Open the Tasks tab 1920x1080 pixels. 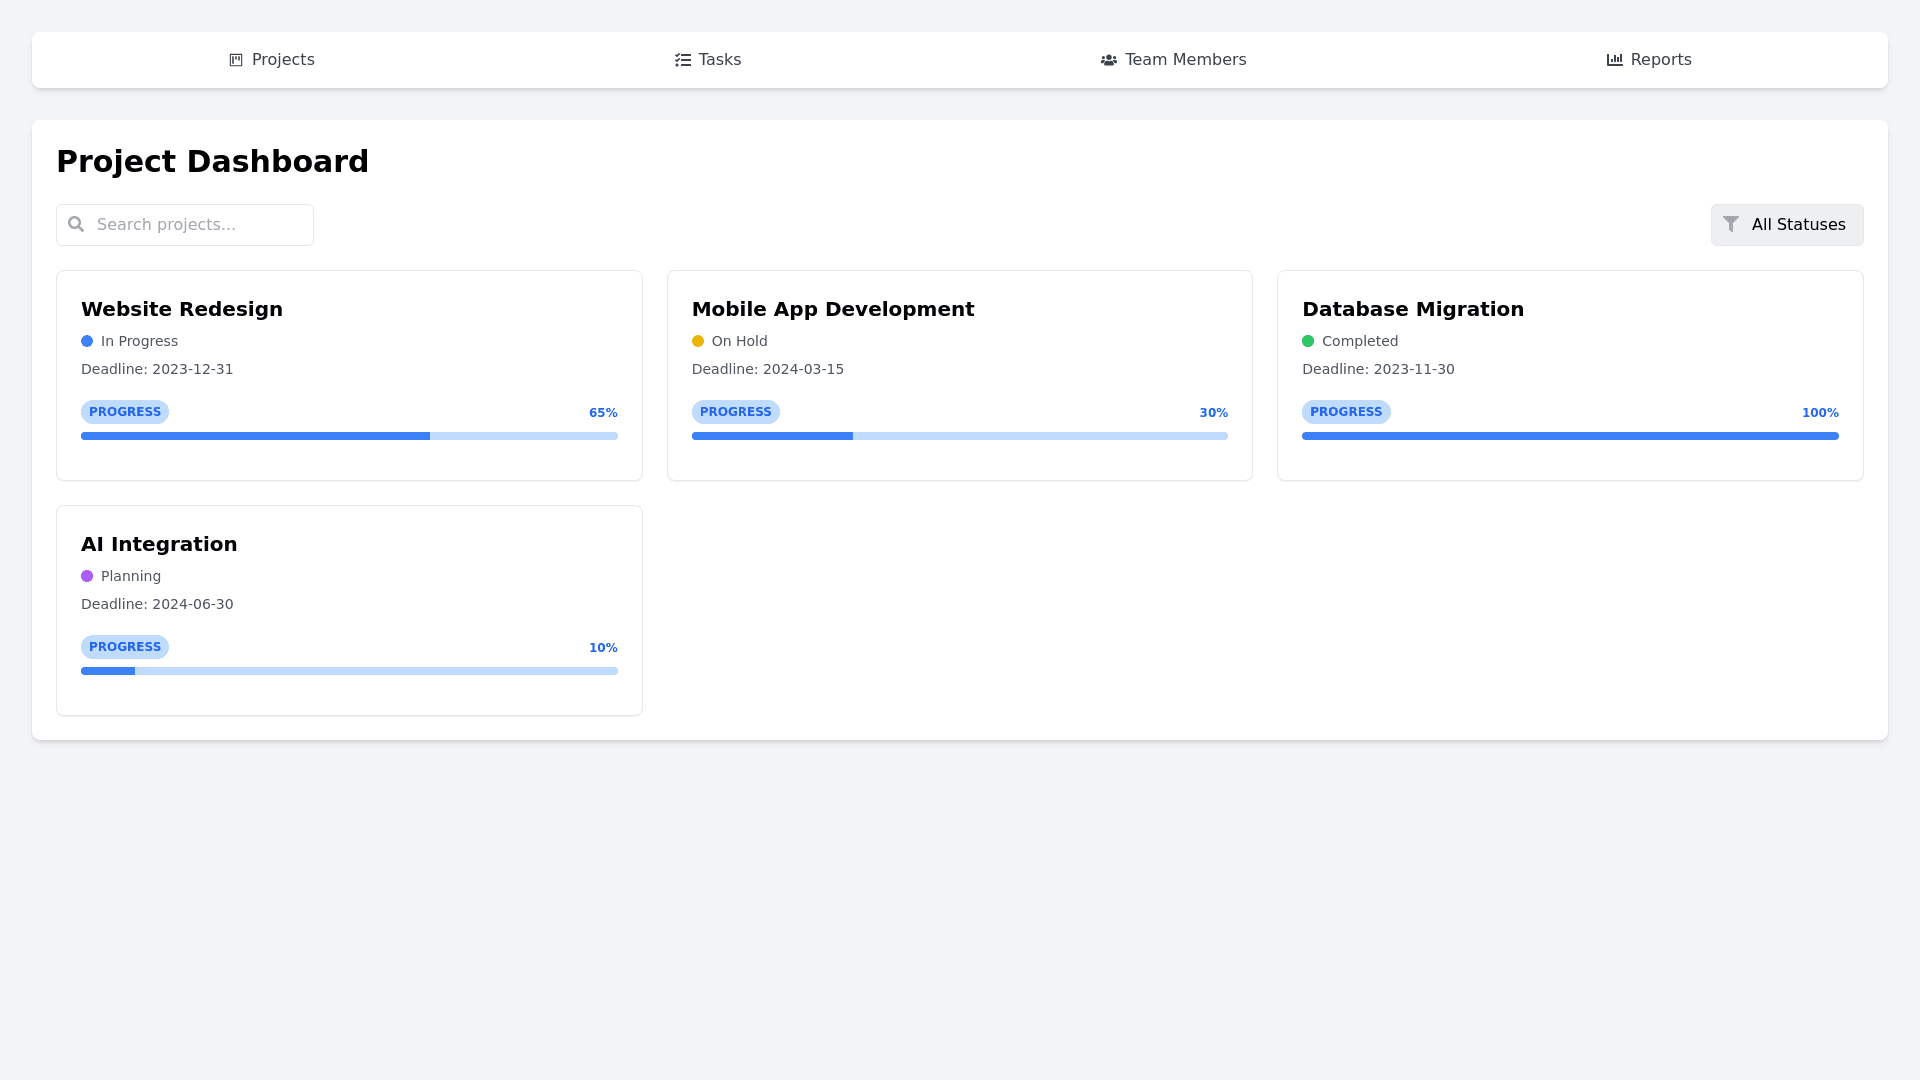click(x=708, y=60)
